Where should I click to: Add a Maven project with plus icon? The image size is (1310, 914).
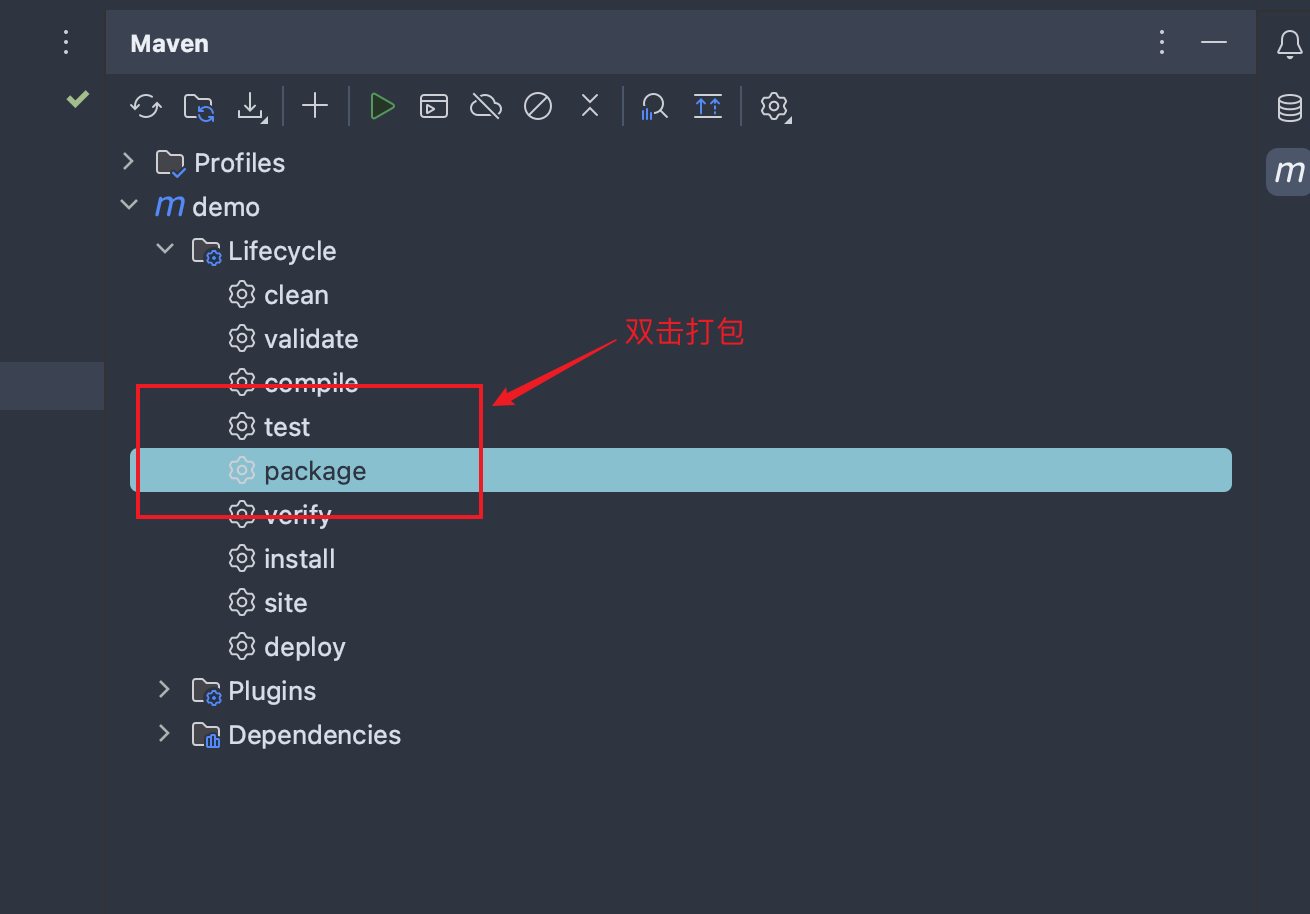315,106
